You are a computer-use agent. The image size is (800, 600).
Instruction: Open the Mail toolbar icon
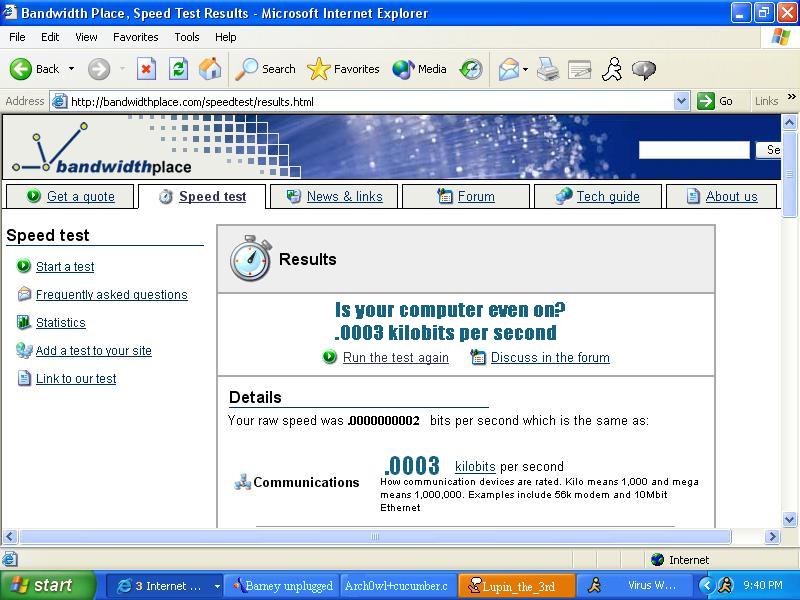pos(509,69)
